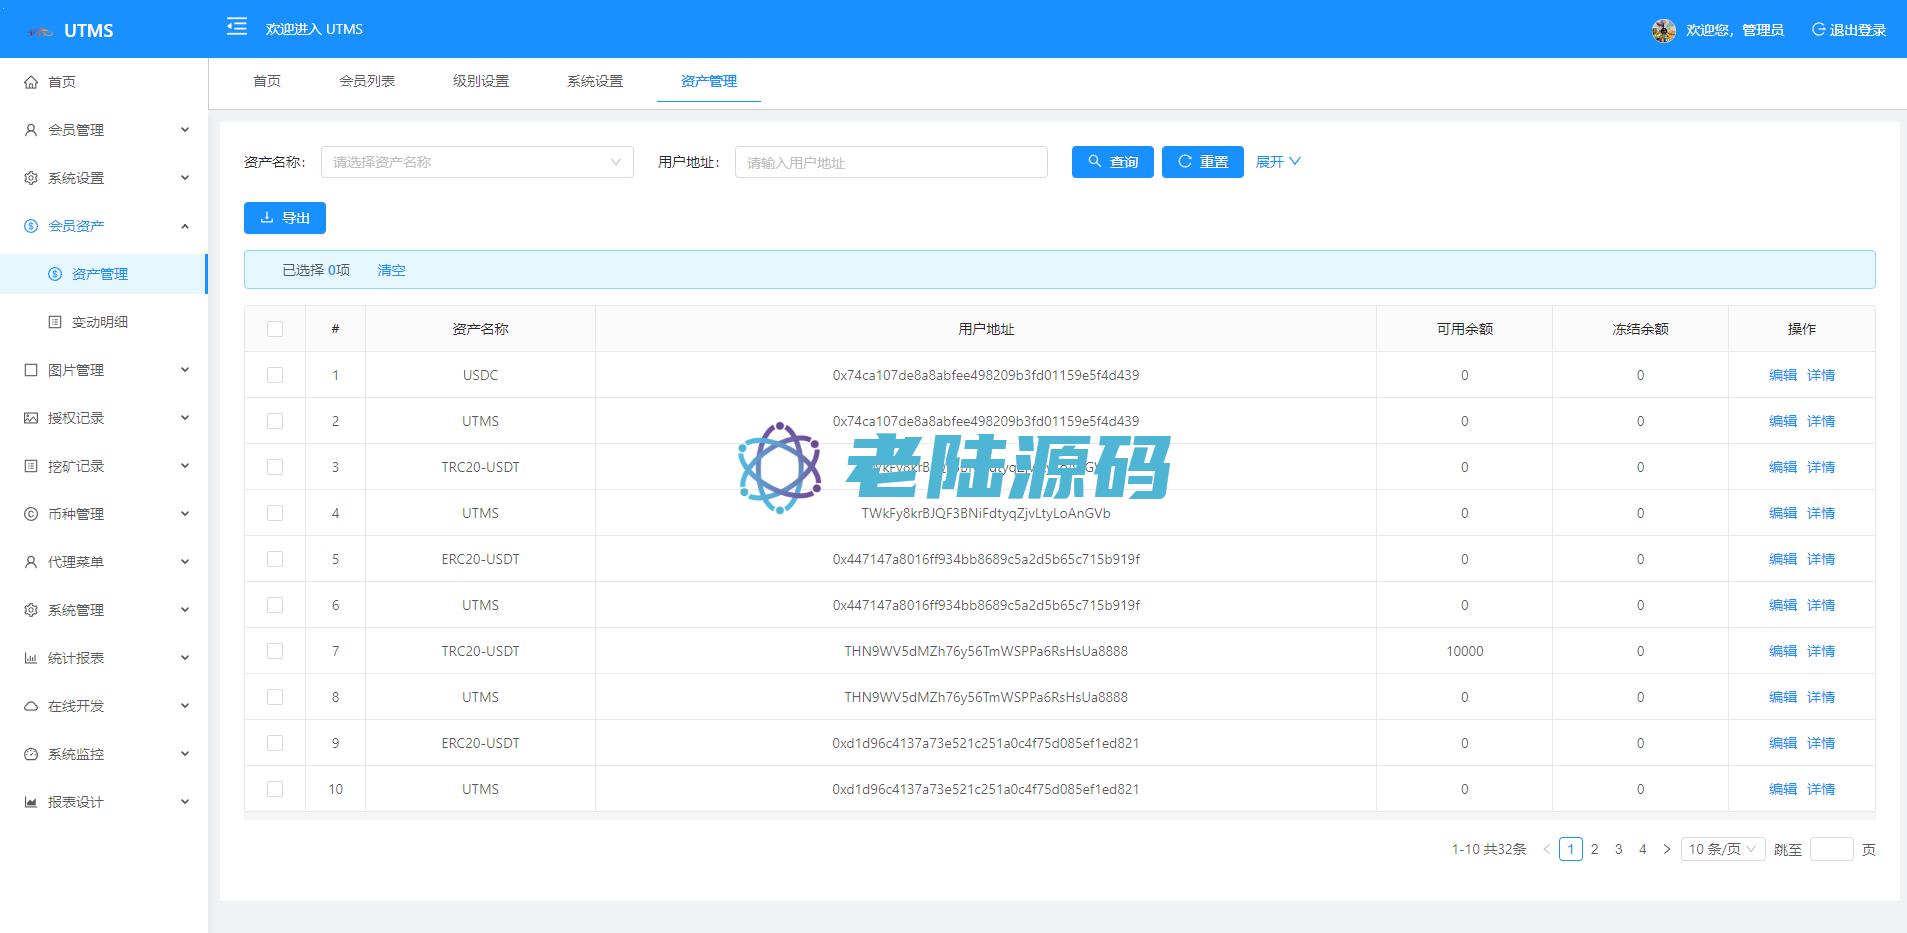Select the checkbox for row 7 TRC20-USDT

click(275, 651)
